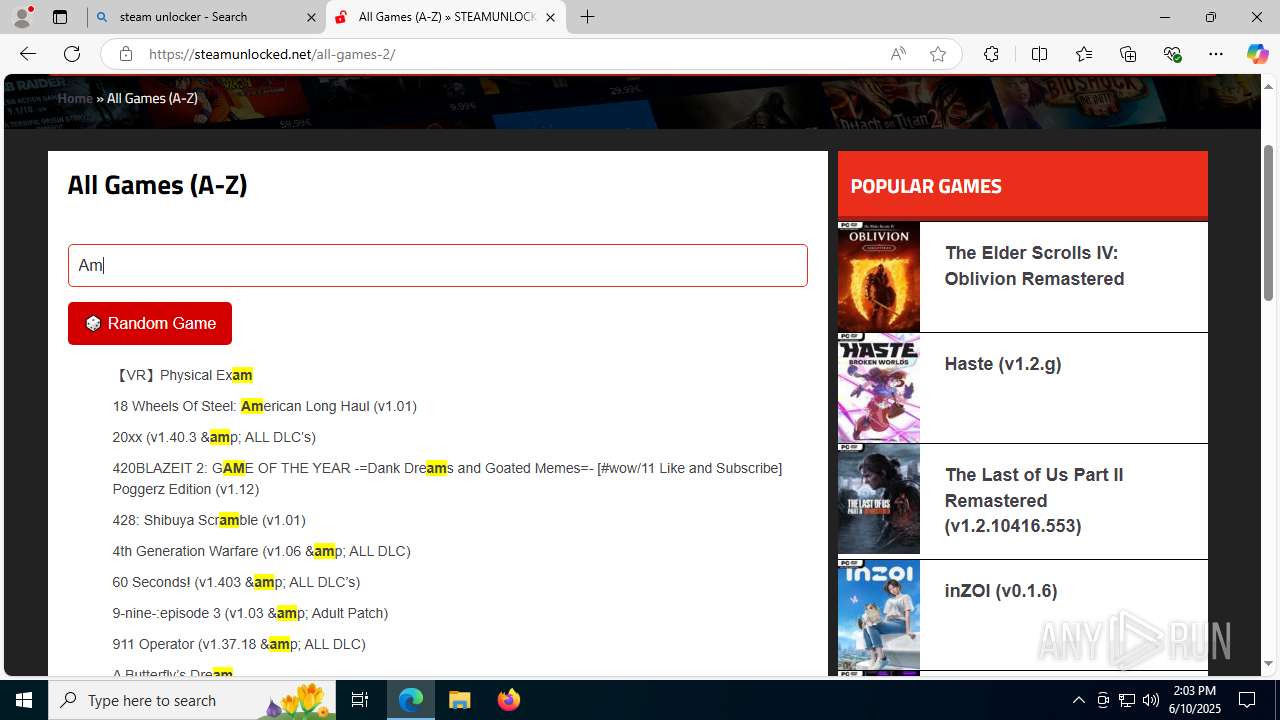The height and width of the screenshot is (720, 1280).
Task: Open File Explorer from the taskbar
Action: tap(459, 700)
